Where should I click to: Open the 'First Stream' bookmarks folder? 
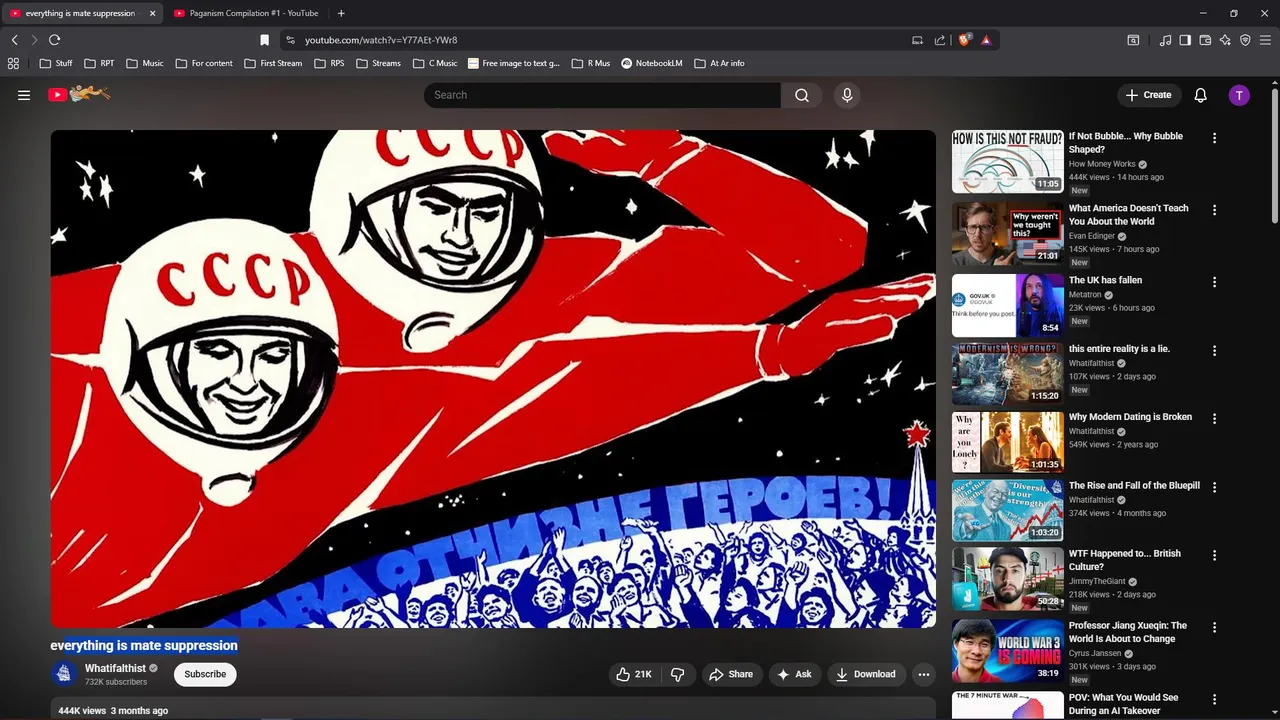(273, 63)
